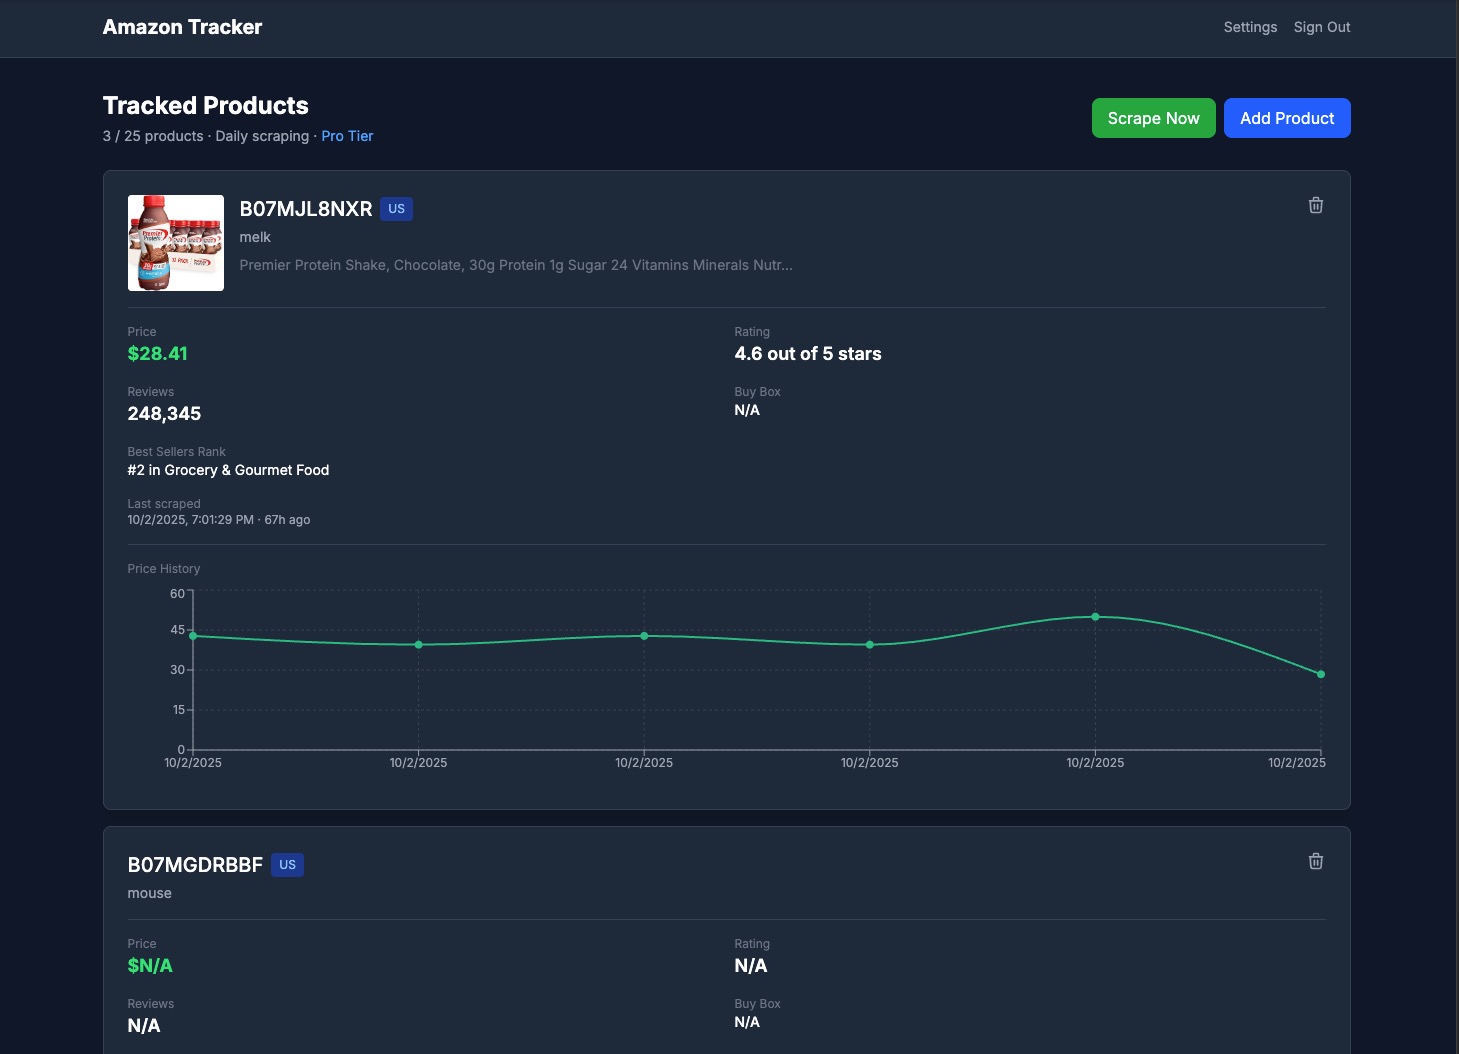Click the peak data point on the price chart

tap(1095, 617)
